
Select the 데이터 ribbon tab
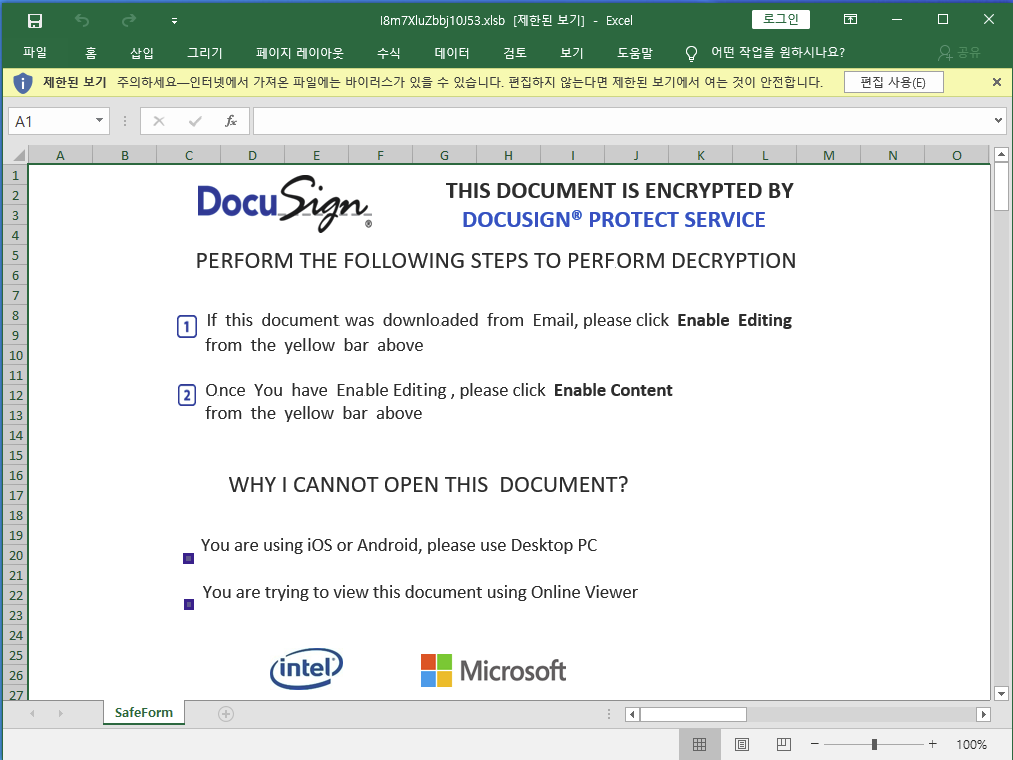(452, 53)
